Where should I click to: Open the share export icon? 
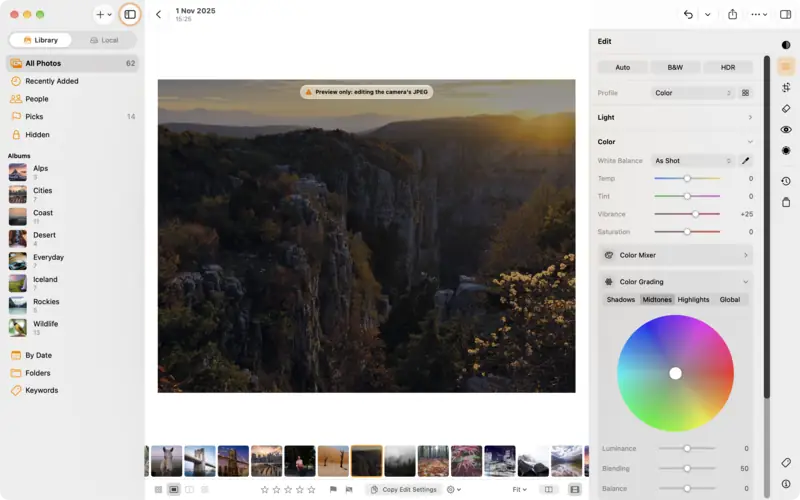733,14
